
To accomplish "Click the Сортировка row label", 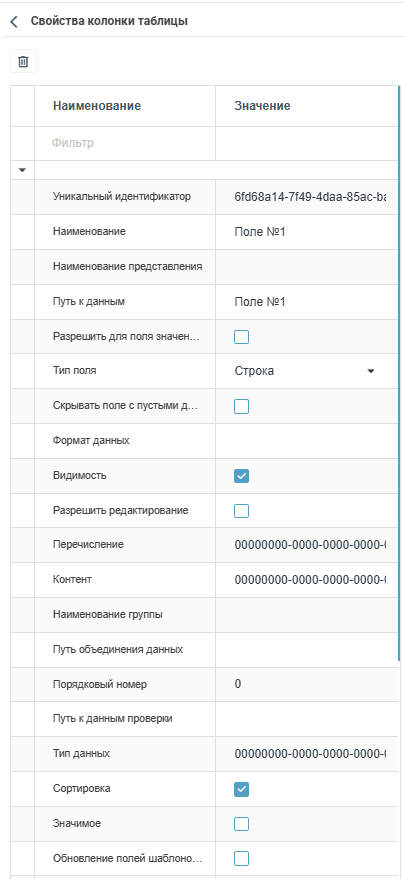I will point(82,789).
